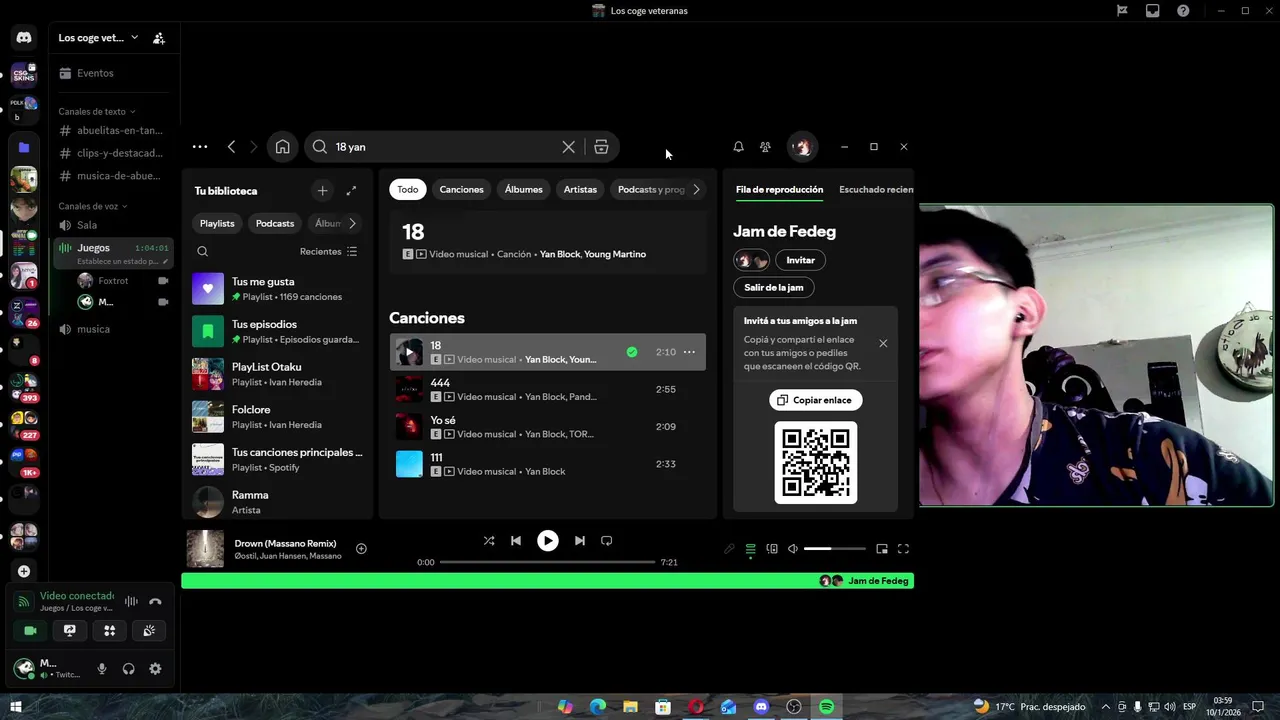Image resolution: width=1280 pixels, height=720 pixels.
Task: Open friend activity icon in Spotify
Action: pos(765,147)
